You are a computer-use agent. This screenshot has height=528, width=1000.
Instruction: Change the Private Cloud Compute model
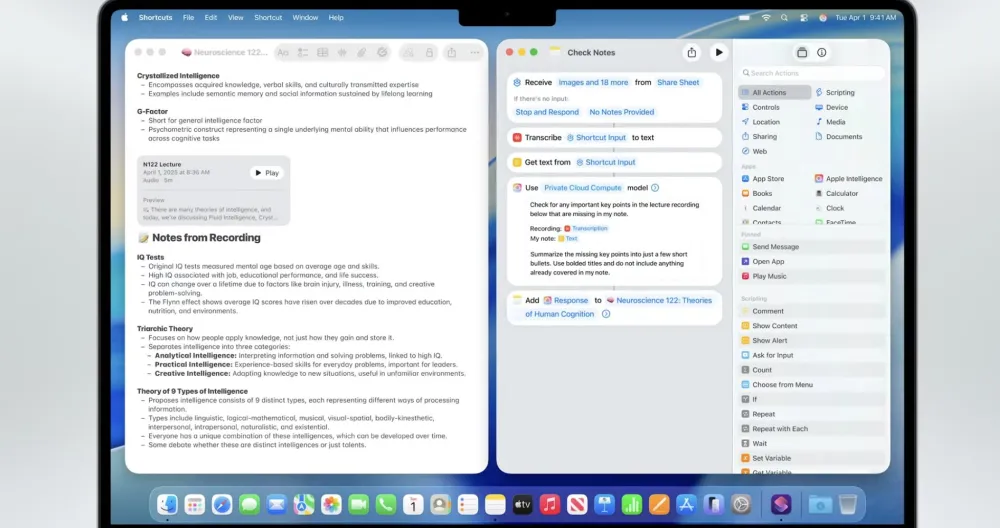(583, 187)
